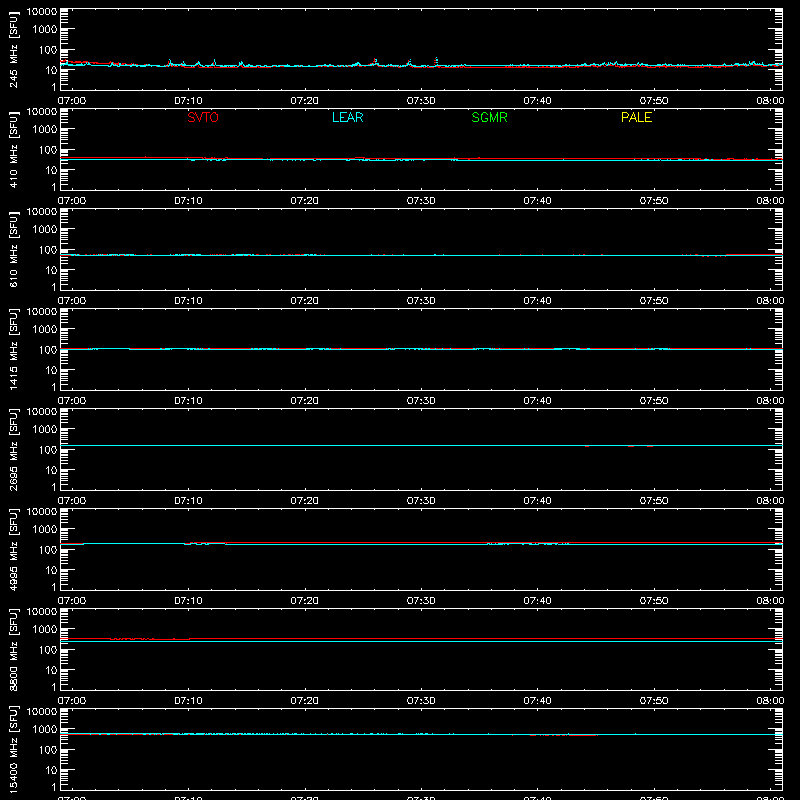Click 07:50 tick label under 410 MHz panel

[x=654, y=201]
